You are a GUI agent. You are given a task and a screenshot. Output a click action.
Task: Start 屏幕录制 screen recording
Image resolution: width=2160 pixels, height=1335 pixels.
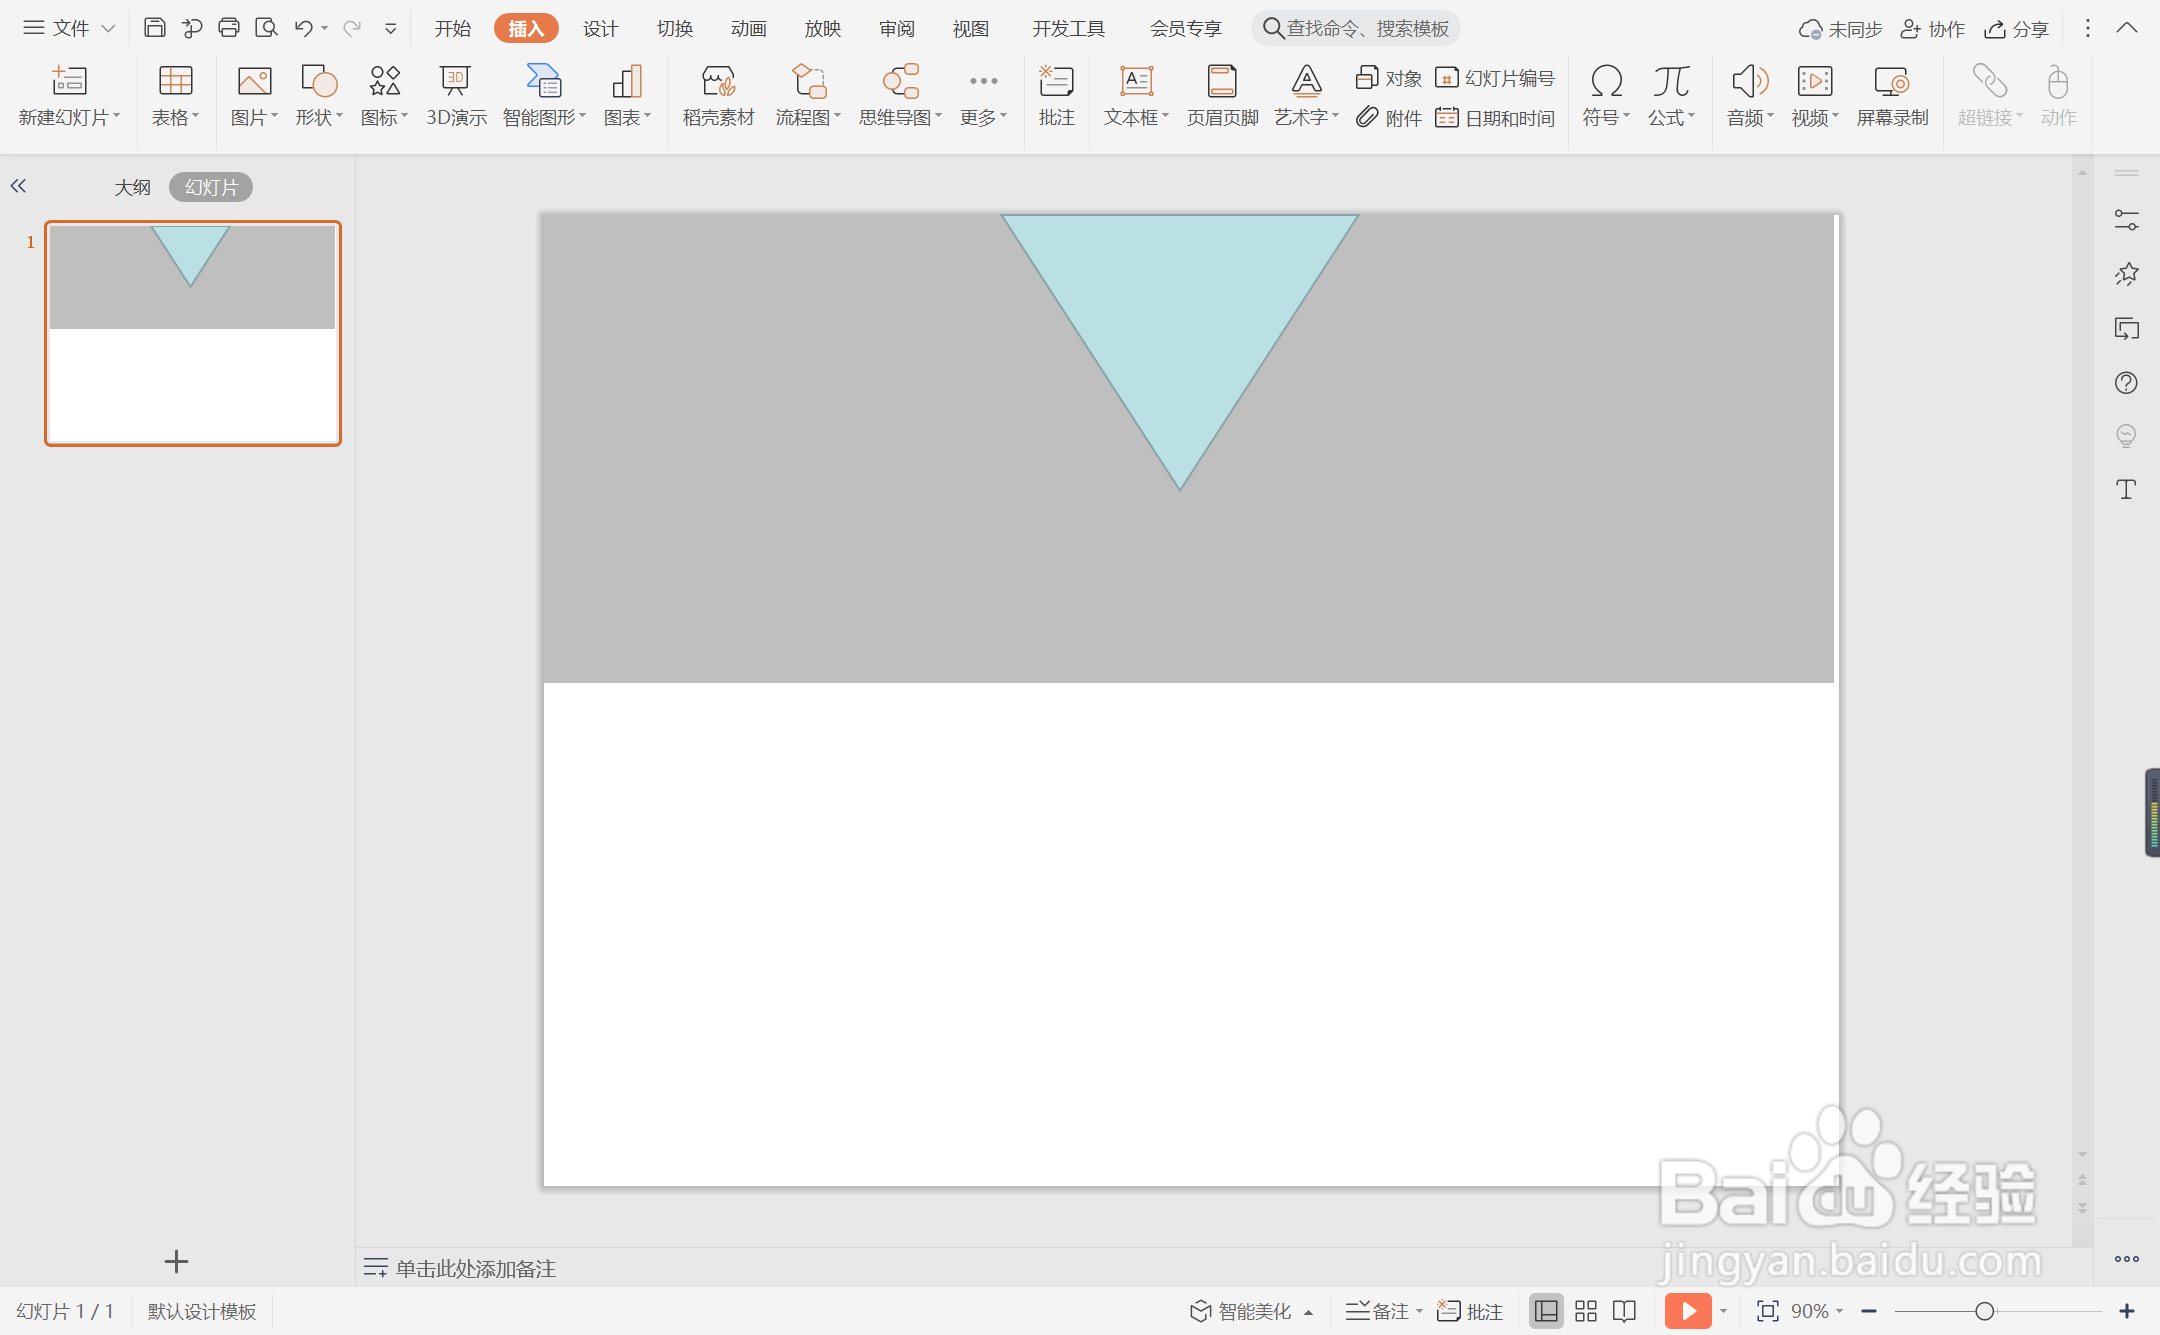pos(1892,96)
